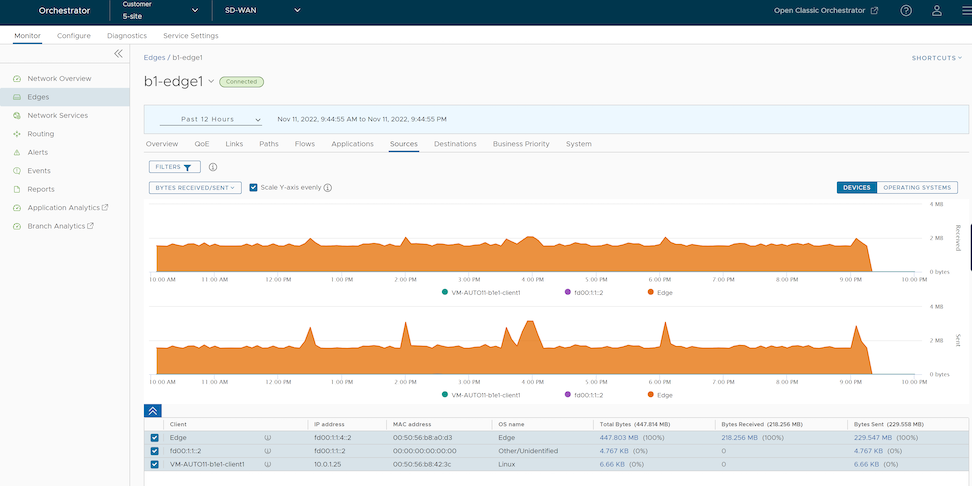Collapse table with double chevron icon
The image size is (972, 486).
(153, 410)
